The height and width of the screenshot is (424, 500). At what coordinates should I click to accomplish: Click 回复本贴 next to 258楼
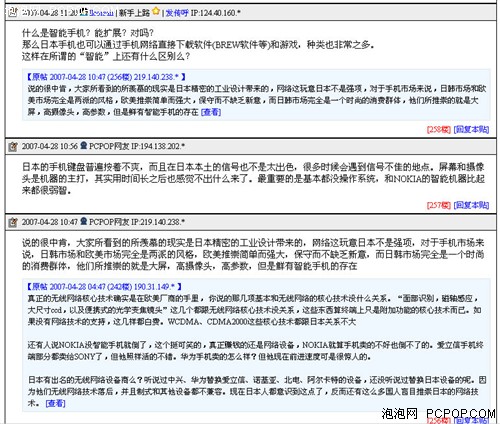tap(471, 129)
